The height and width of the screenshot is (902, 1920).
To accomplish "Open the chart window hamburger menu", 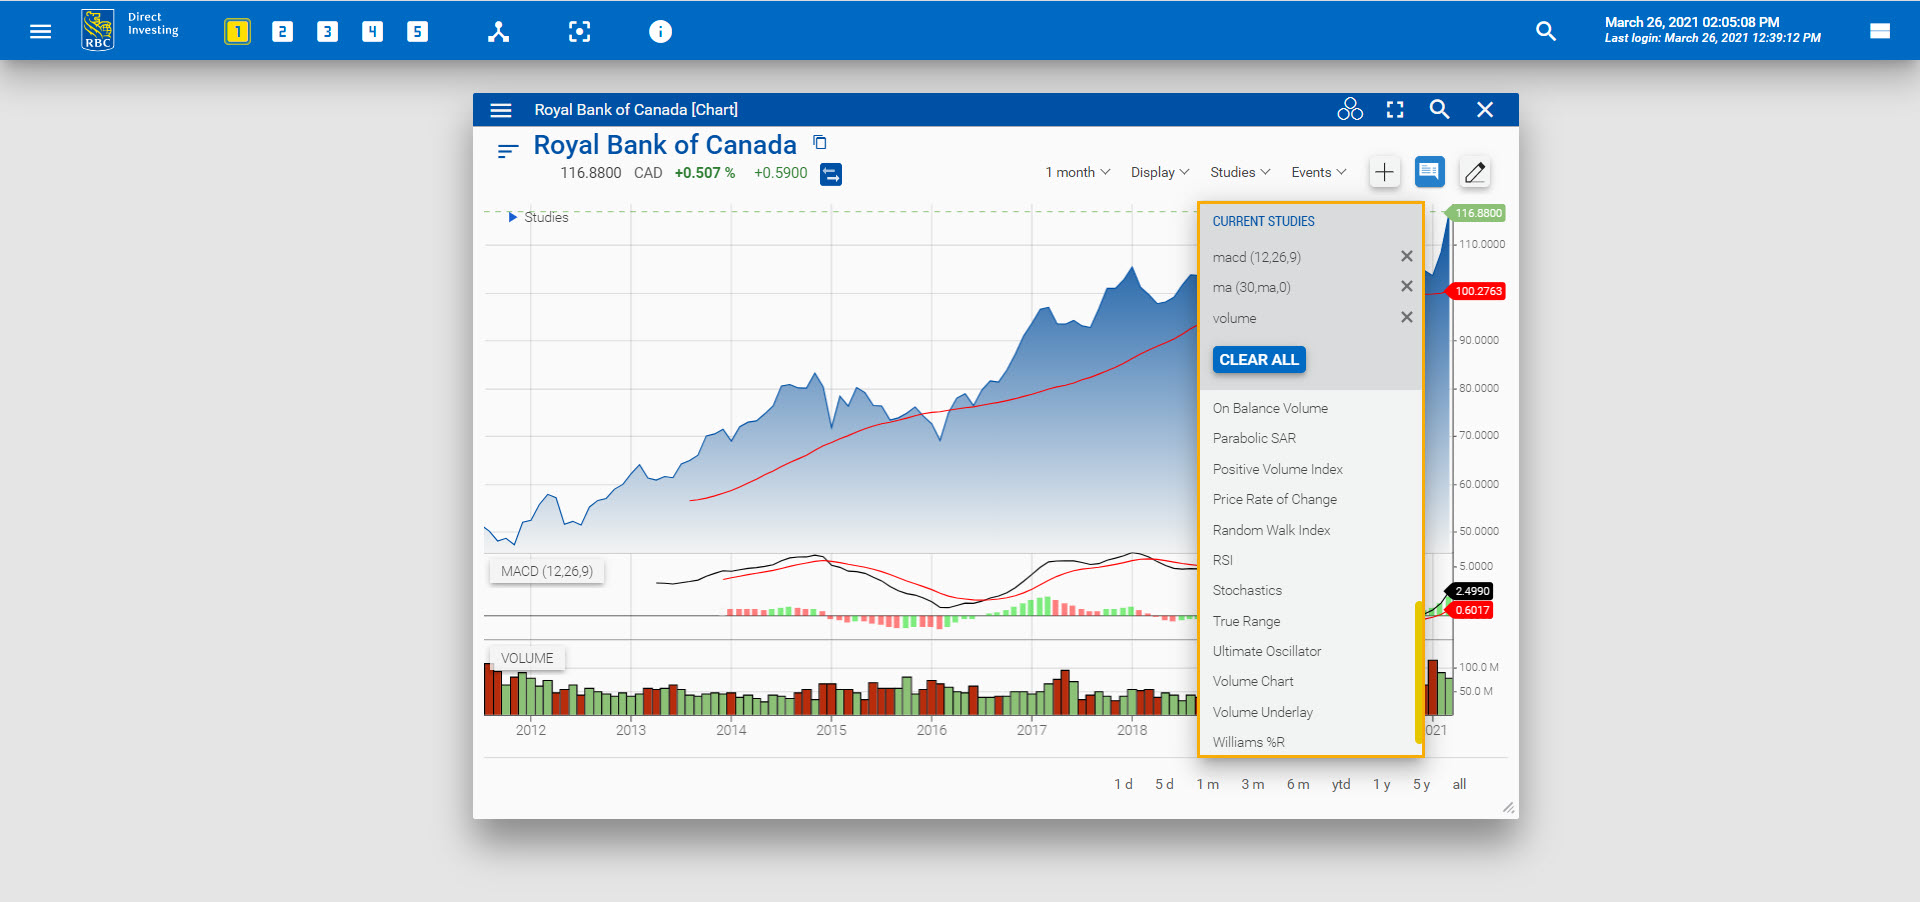I will click(500, 110).
